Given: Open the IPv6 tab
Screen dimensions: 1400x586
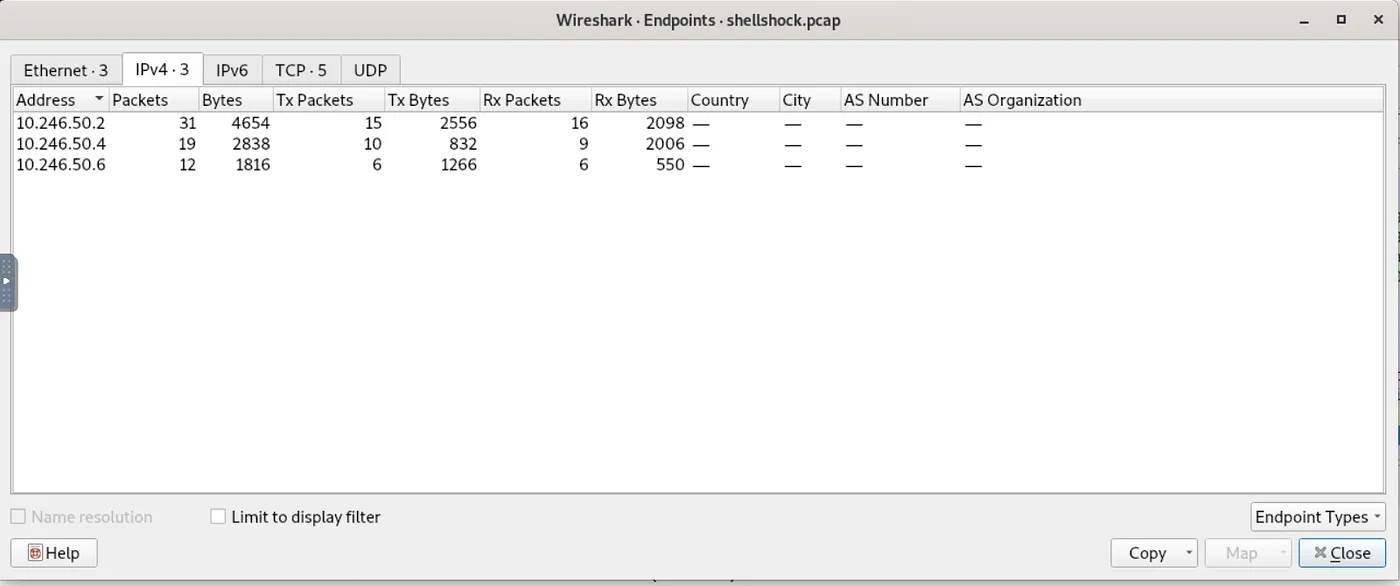Looking at the screenshot, I should (x=232, y=70).
